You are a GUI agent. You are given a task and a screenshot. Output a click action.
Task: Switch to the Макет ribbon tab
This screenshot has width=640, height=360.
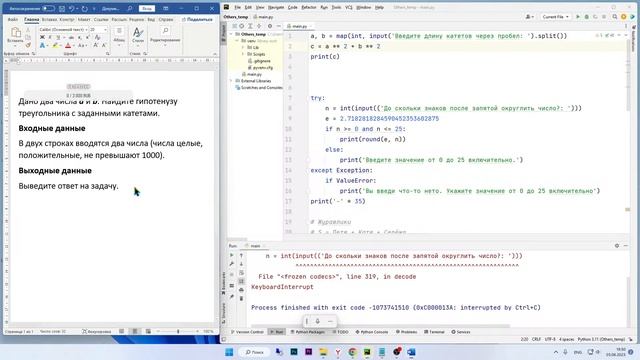[84, 19]
